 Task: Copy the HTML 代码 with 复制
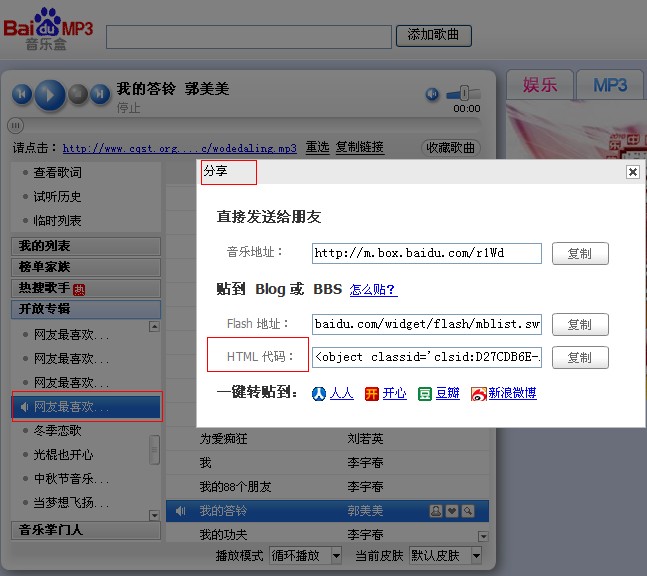click(x=580, y=357)
